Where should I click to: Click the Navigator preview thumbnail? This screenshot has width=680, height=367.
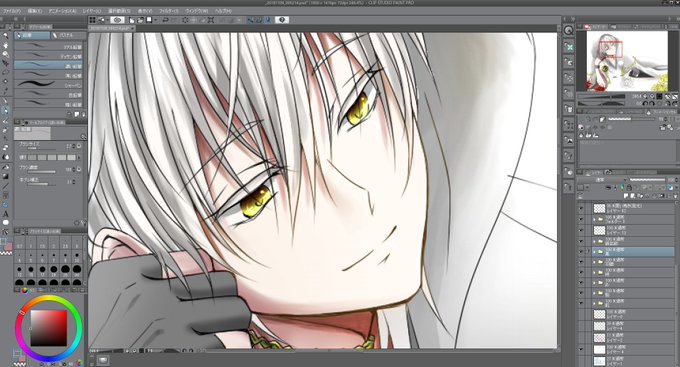point(627,61)
